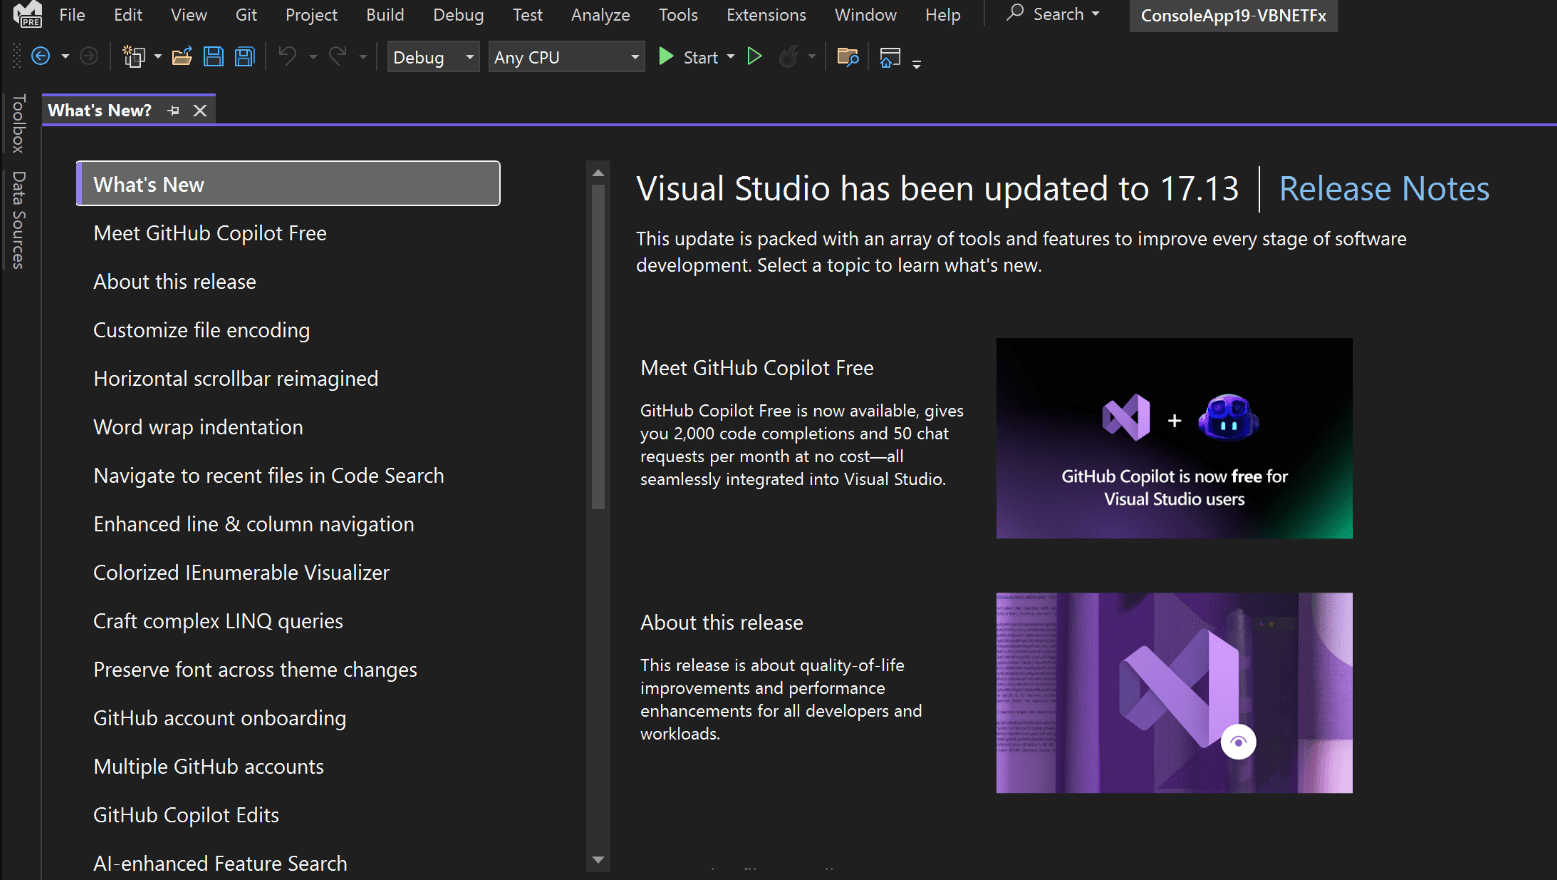Select Meet GitHub Copilot Free in list

(x=210, y=233)
